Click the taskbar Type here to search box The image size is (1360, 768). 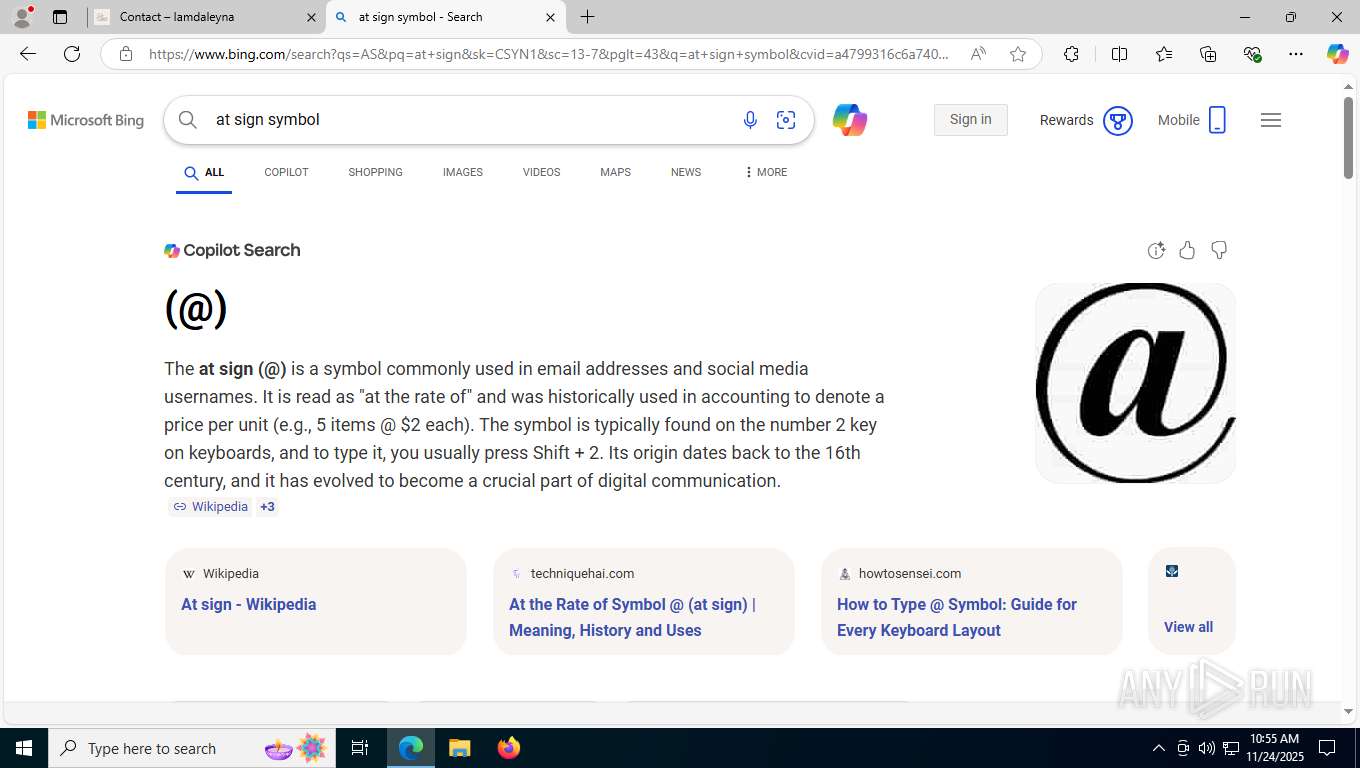click(192, 748)
